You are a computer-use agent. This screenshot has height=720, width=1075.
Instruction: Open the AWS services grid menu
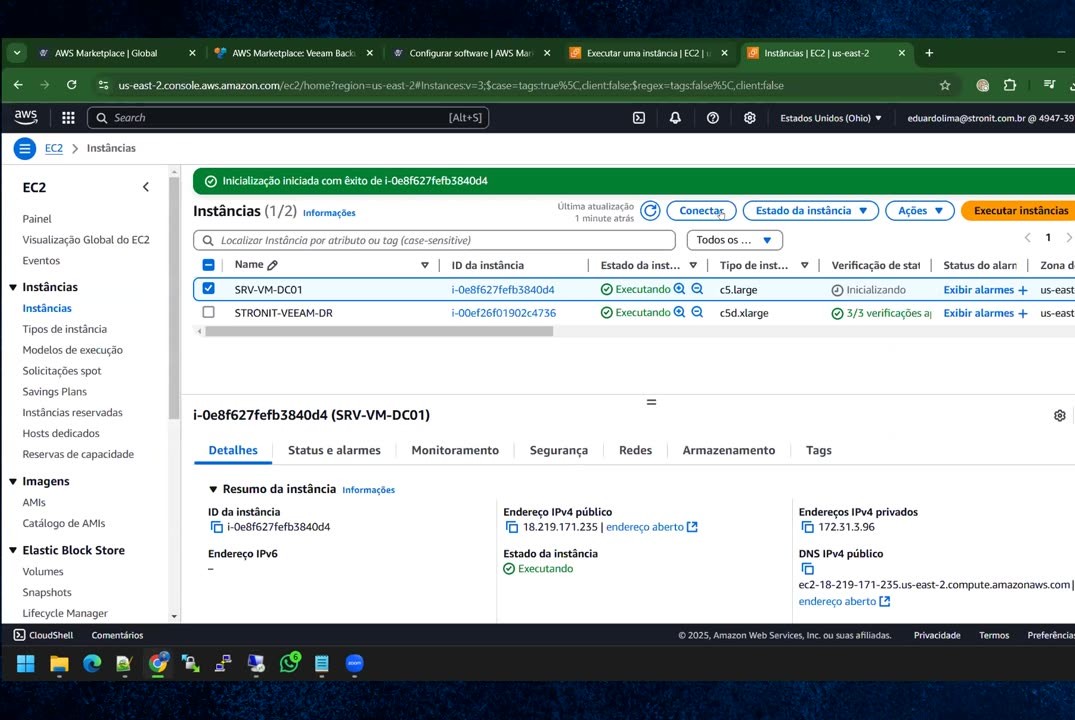pyautogui.click(x=68, y=118)
